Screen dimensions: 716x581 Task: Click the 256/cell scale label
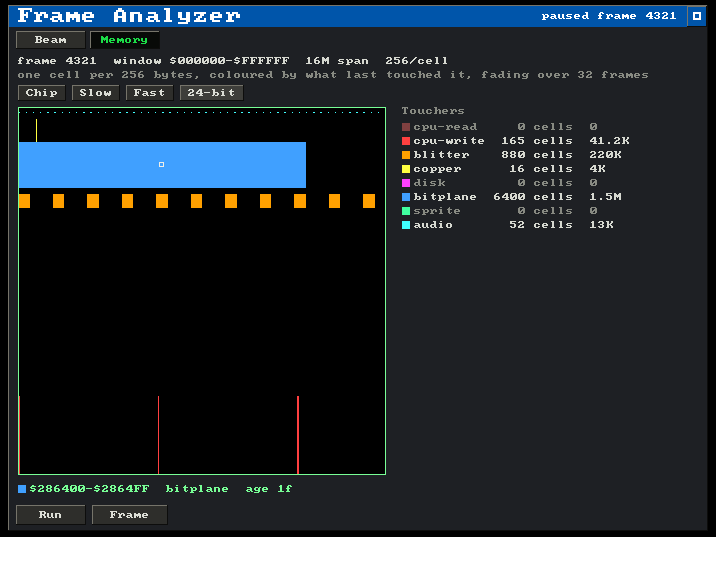[416, 61]
